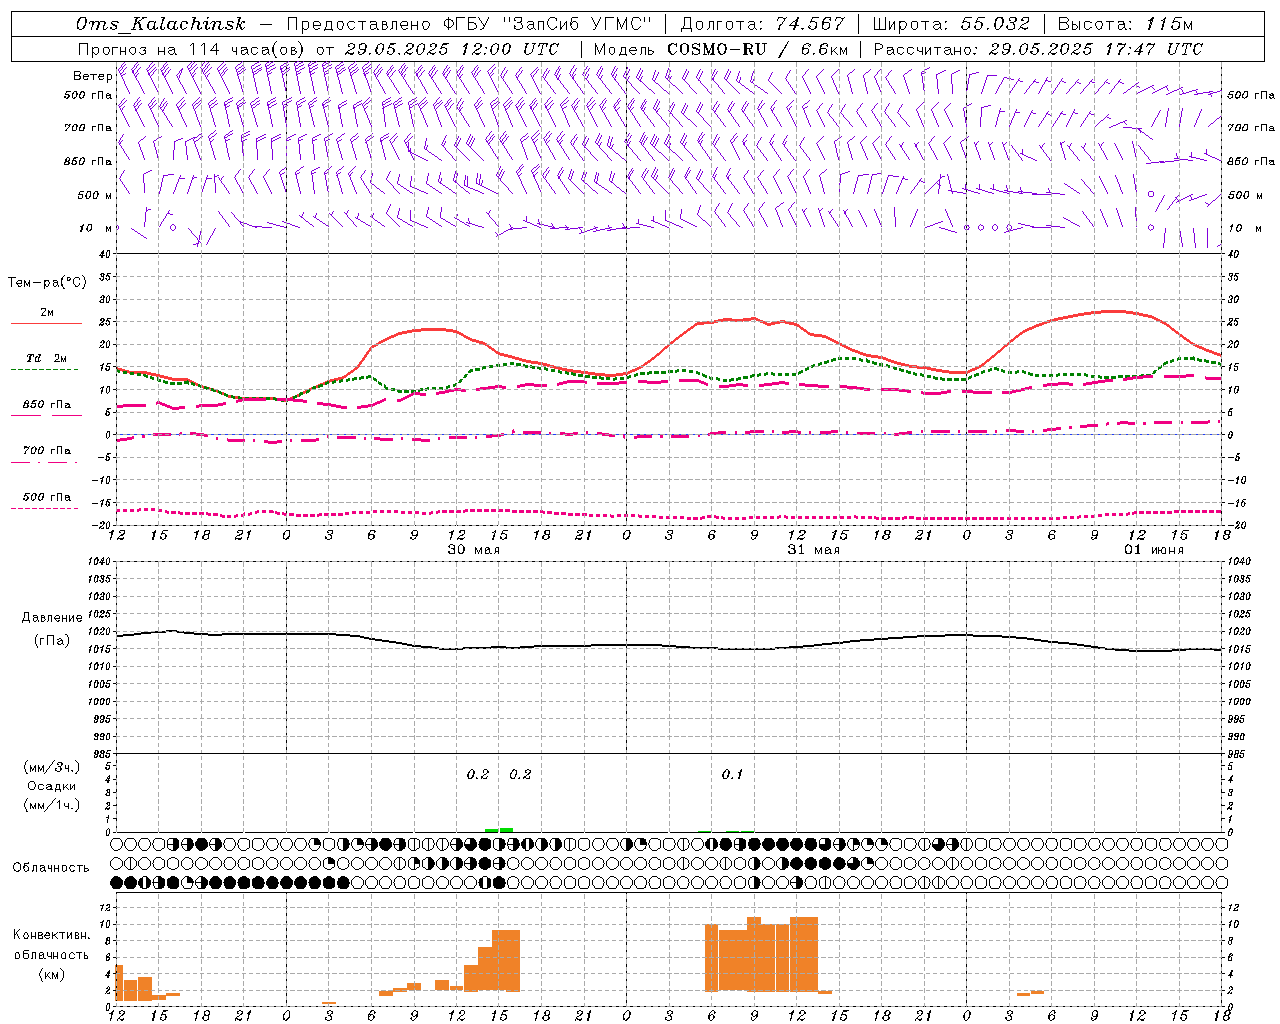Click the tall orange convective bars on 31 мая
Screen dimensions: 1280x1024
761,954
